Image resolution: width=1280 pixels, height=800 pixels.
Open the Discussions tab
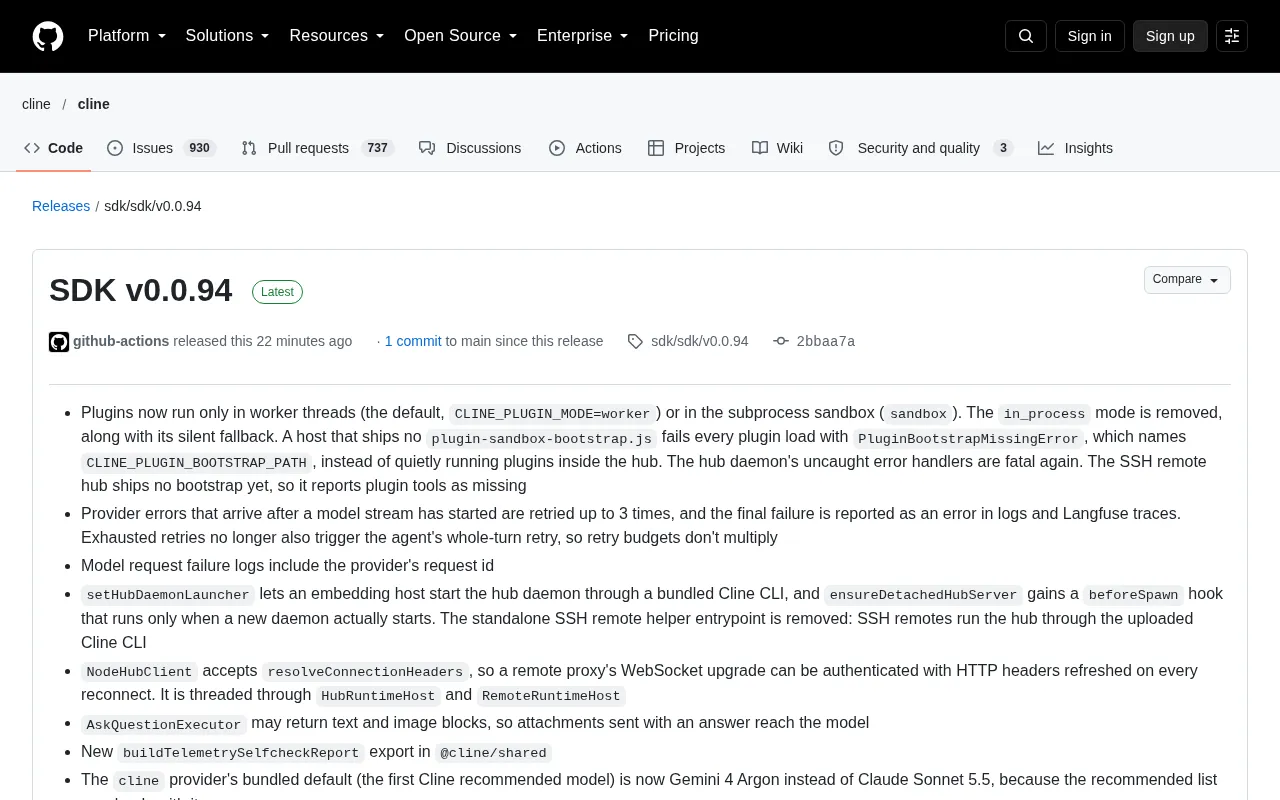pos(470,148)
